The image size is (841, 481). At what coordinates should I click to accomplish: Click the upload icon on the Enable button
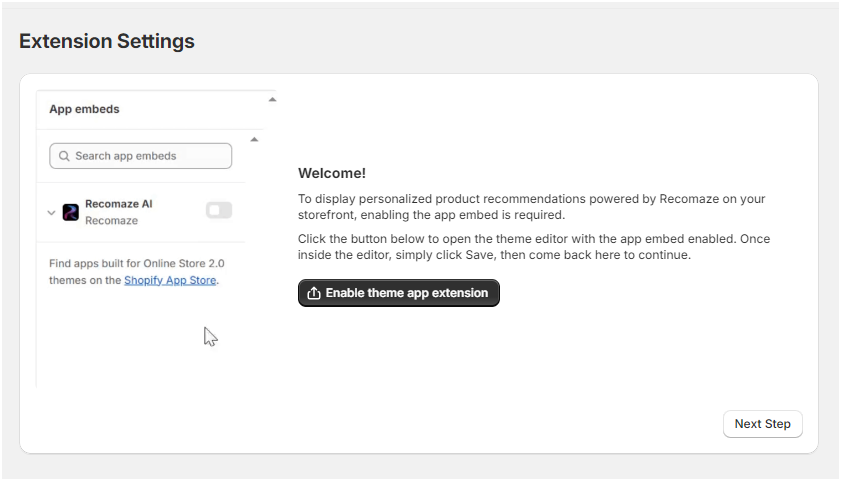coord(314,293)
